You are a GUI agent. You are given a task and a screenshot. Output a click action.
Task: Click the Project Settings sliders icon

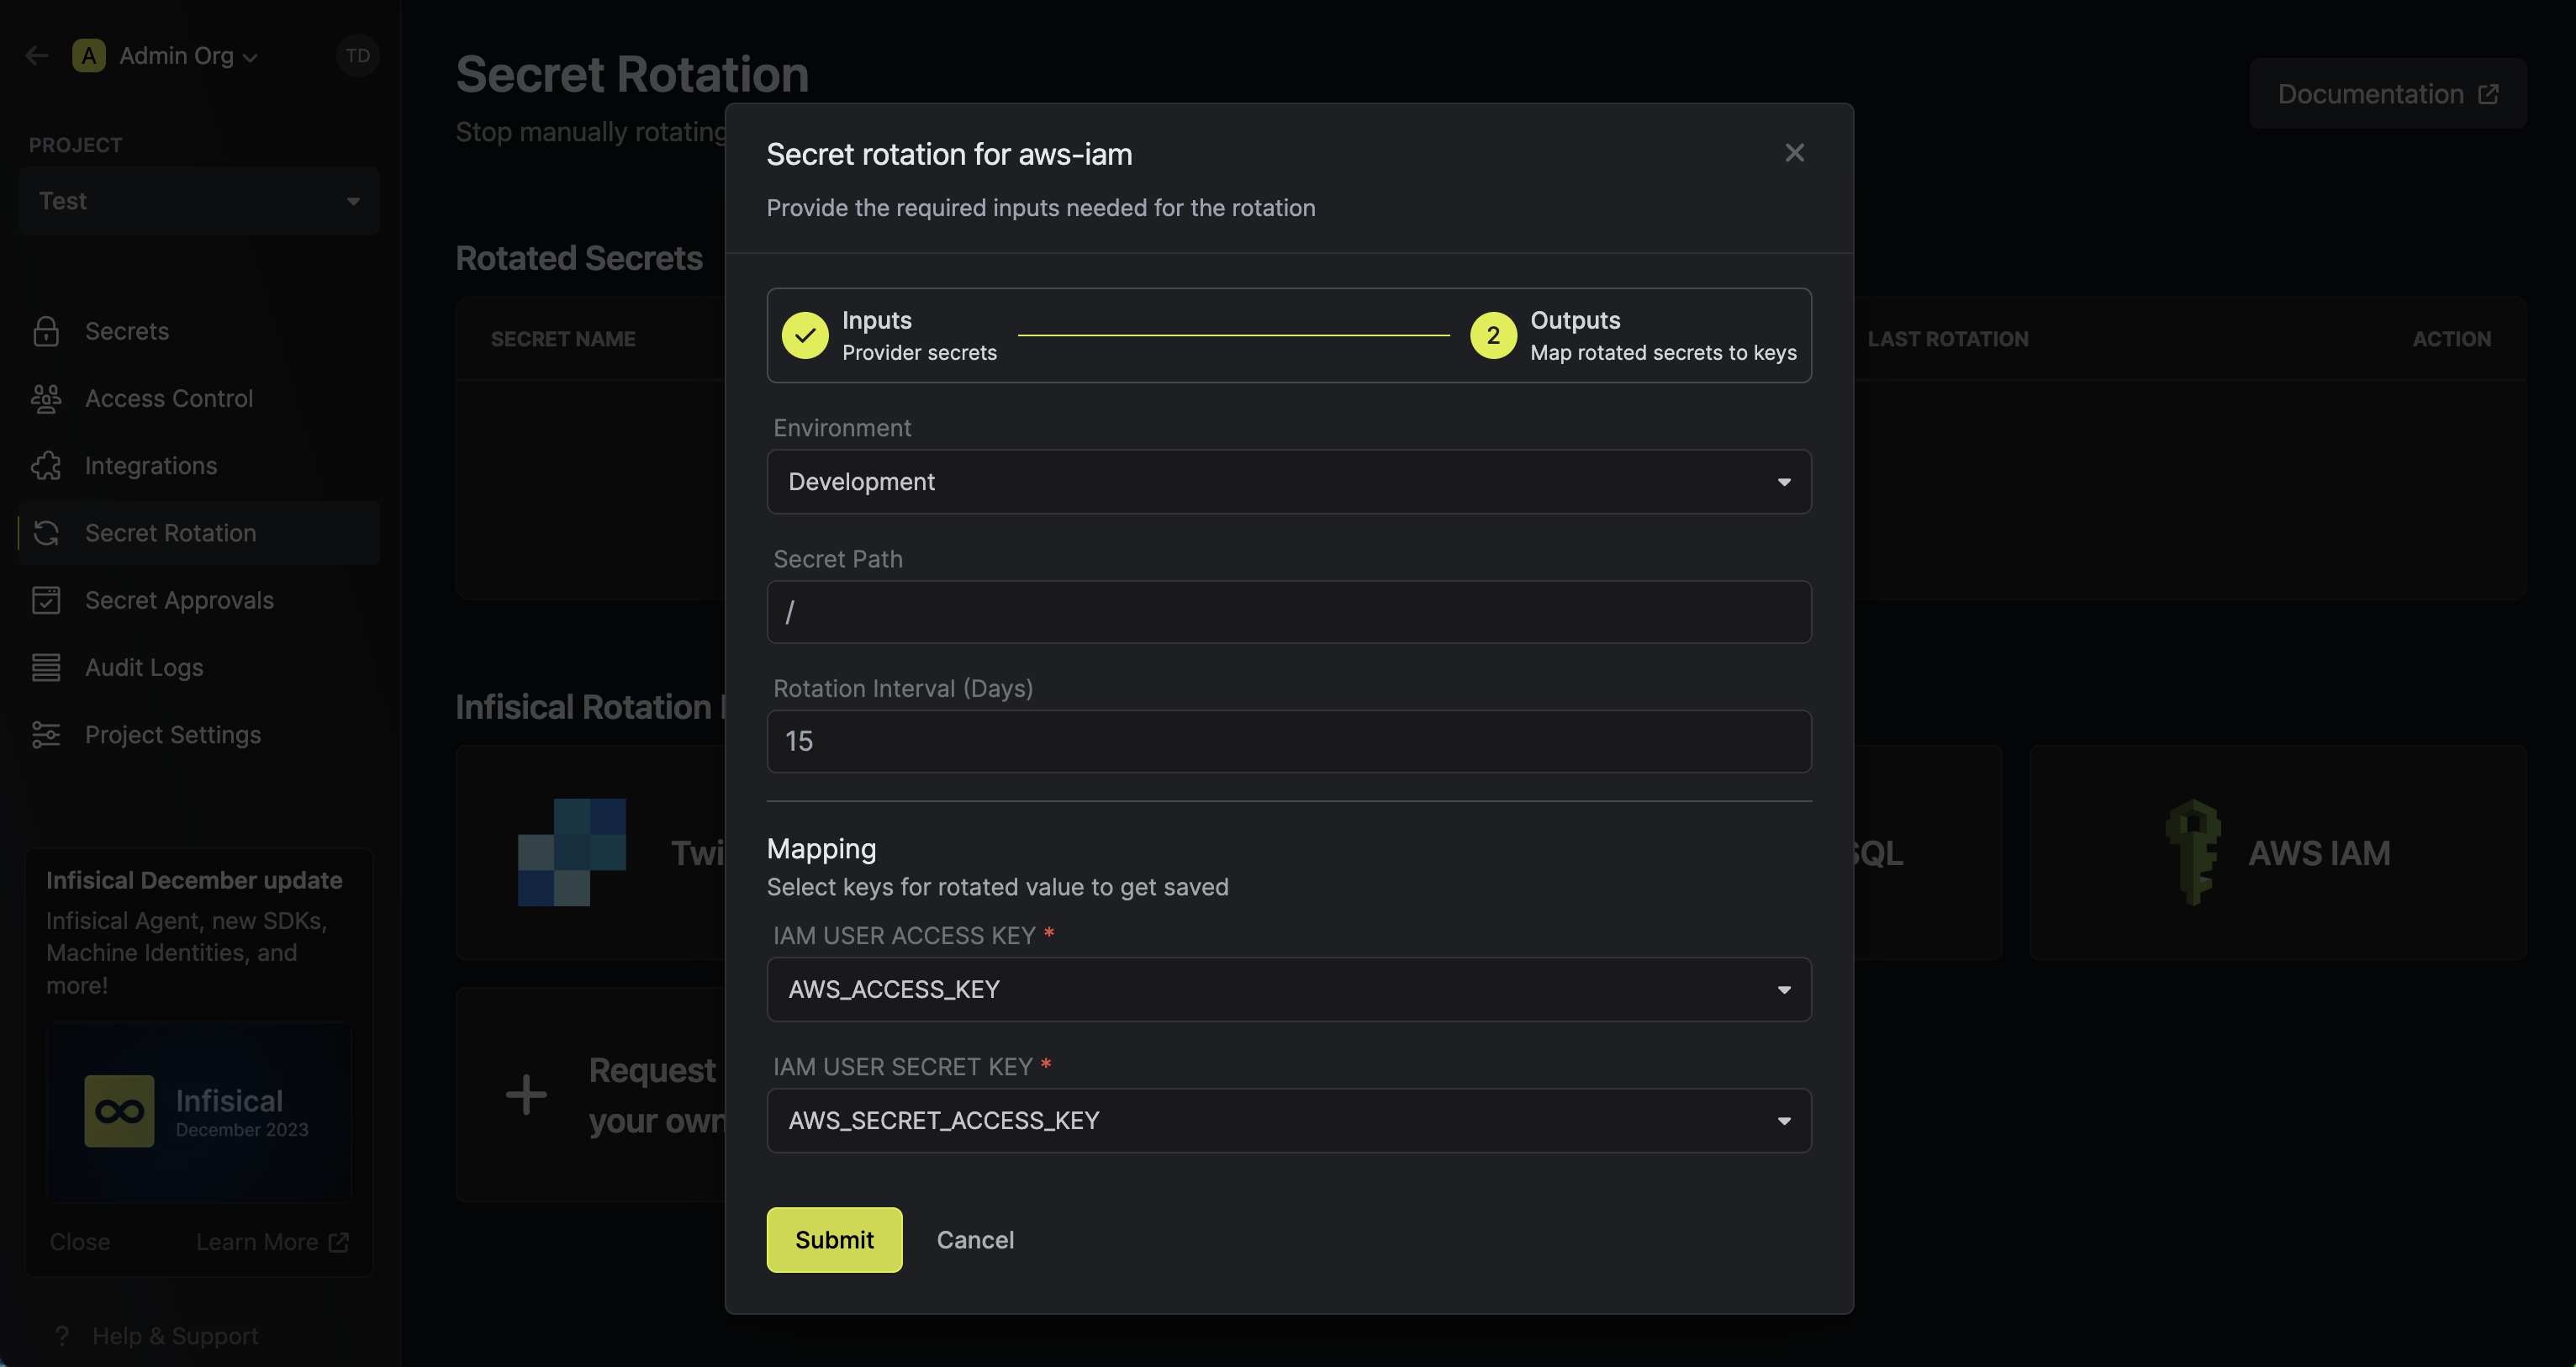click(x=46, y=735)
